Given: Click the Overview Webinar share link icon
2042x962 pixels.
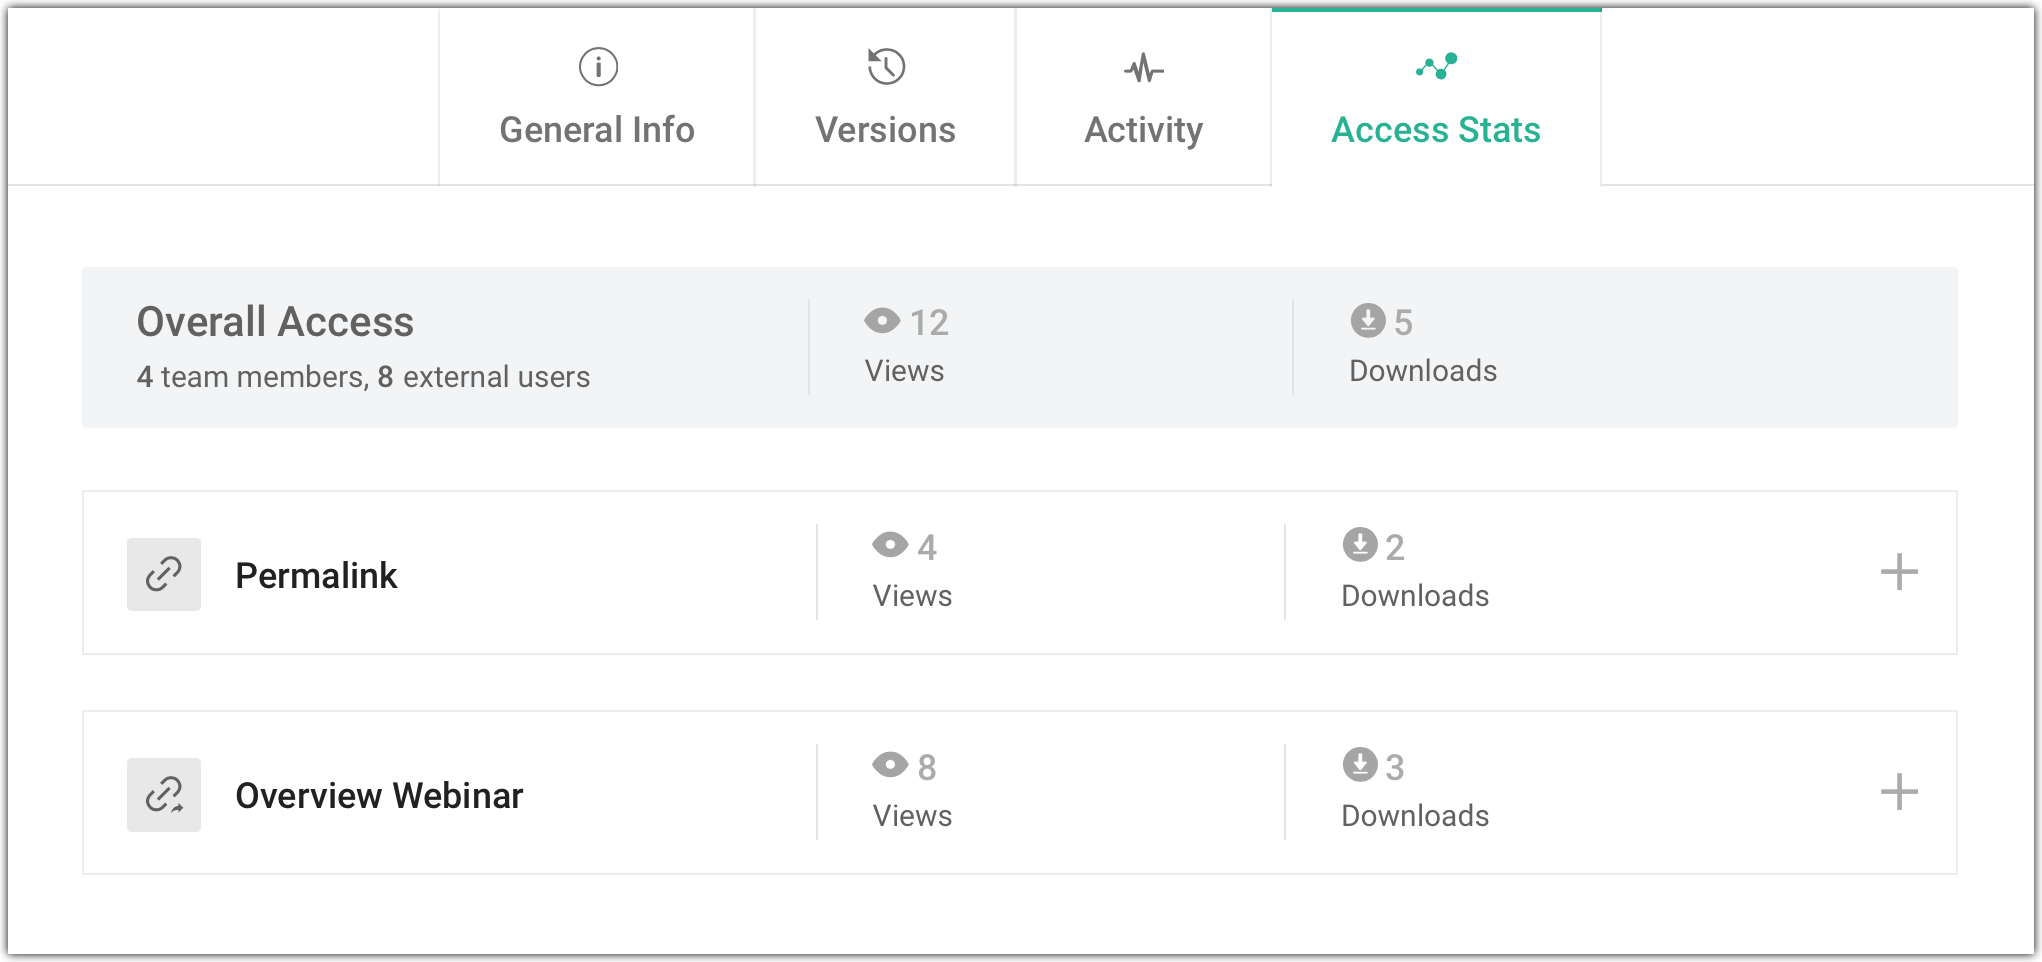Looking at the screenshot, I should click(164, 795).
